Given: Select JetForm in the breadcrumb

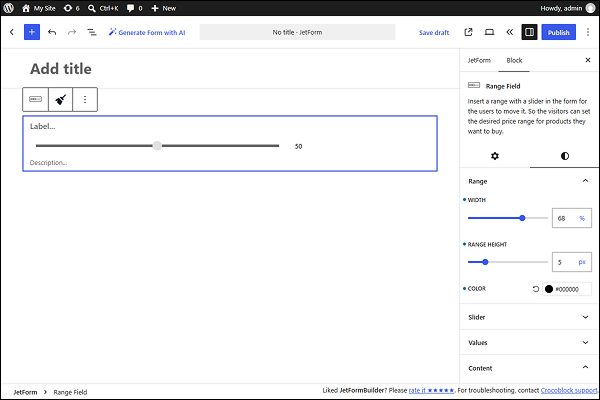Looking at the screenshot, I should click(25, 392).
